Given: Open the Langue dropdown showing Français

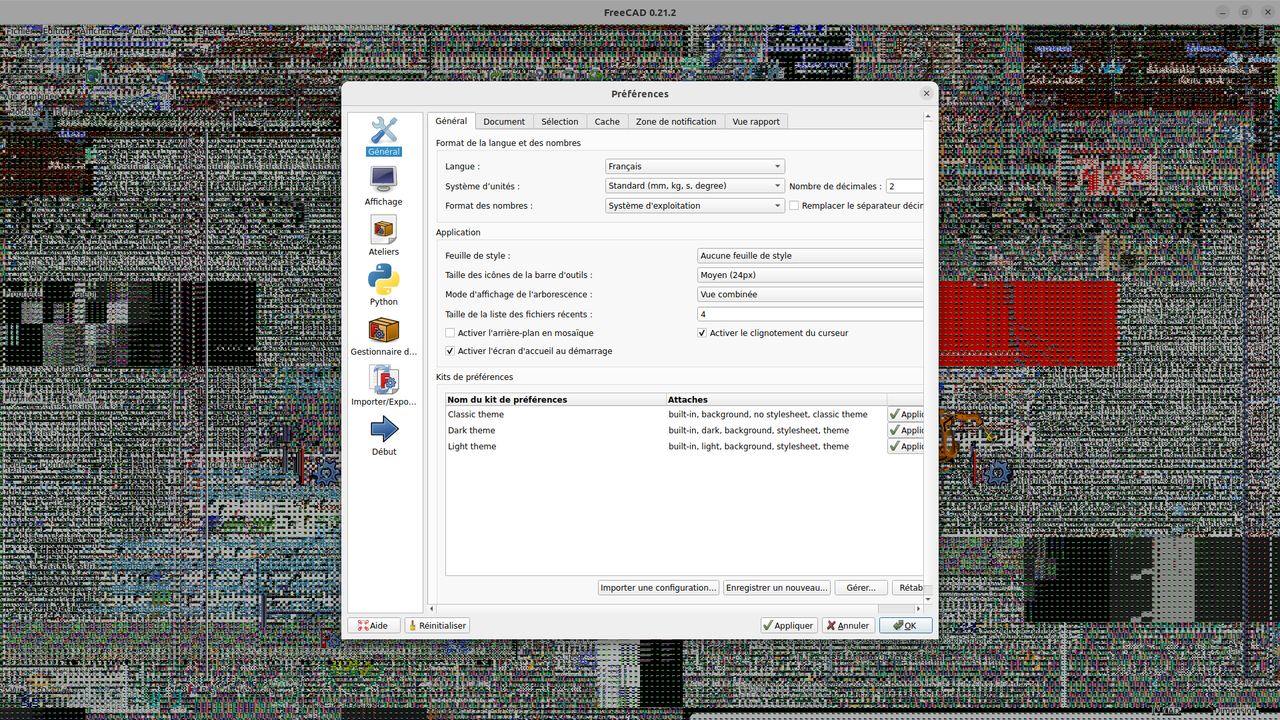Looking at the screenshot, I should coord(695,167).
